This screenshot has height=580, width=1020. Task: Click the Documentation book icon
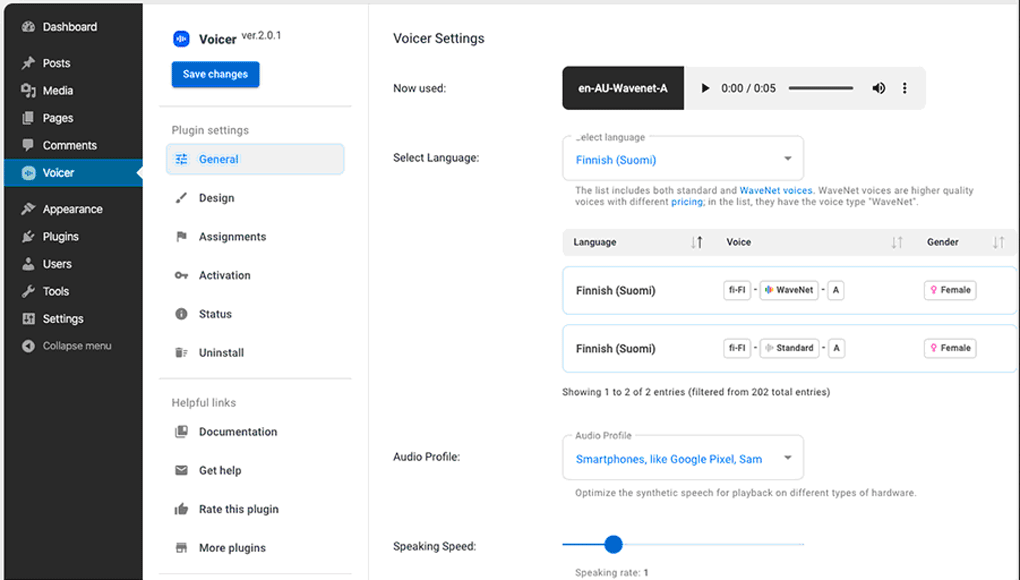click(x=181, y=432)
